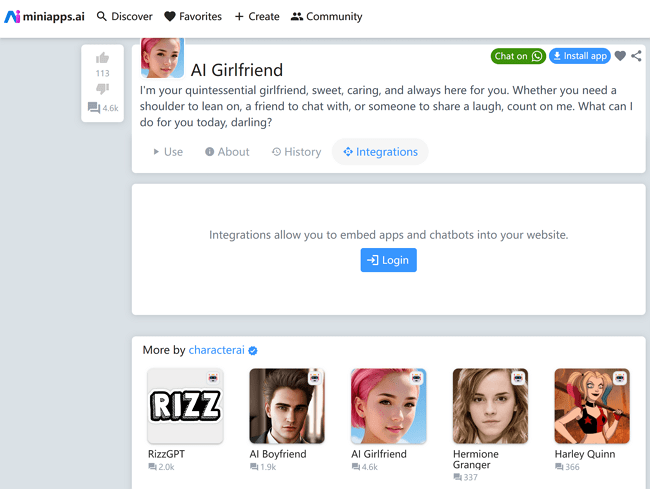Click the thumbs down dislike icon

coord(102,89)
